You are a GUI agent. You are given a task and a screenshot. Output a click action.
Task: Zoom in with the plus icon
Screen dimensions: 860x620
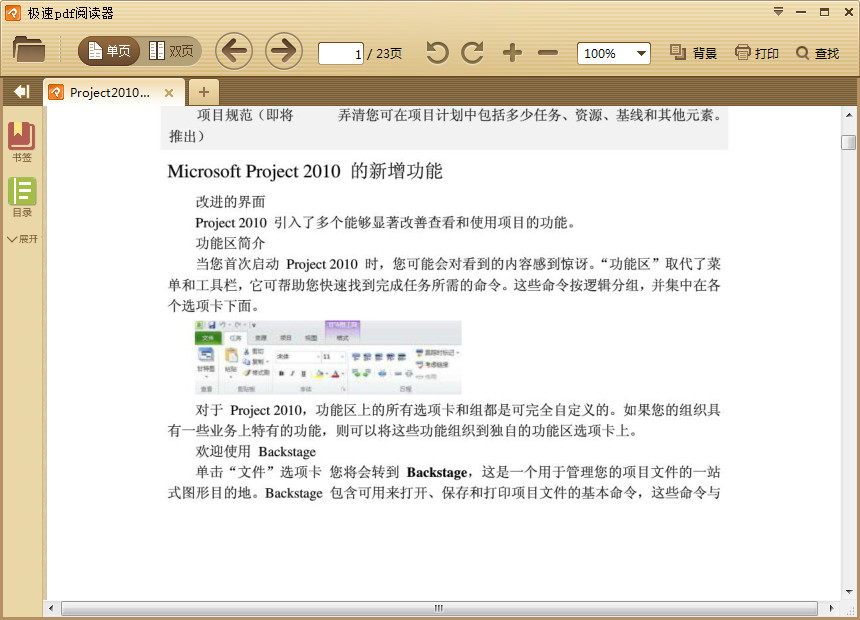tap(512, 53)
